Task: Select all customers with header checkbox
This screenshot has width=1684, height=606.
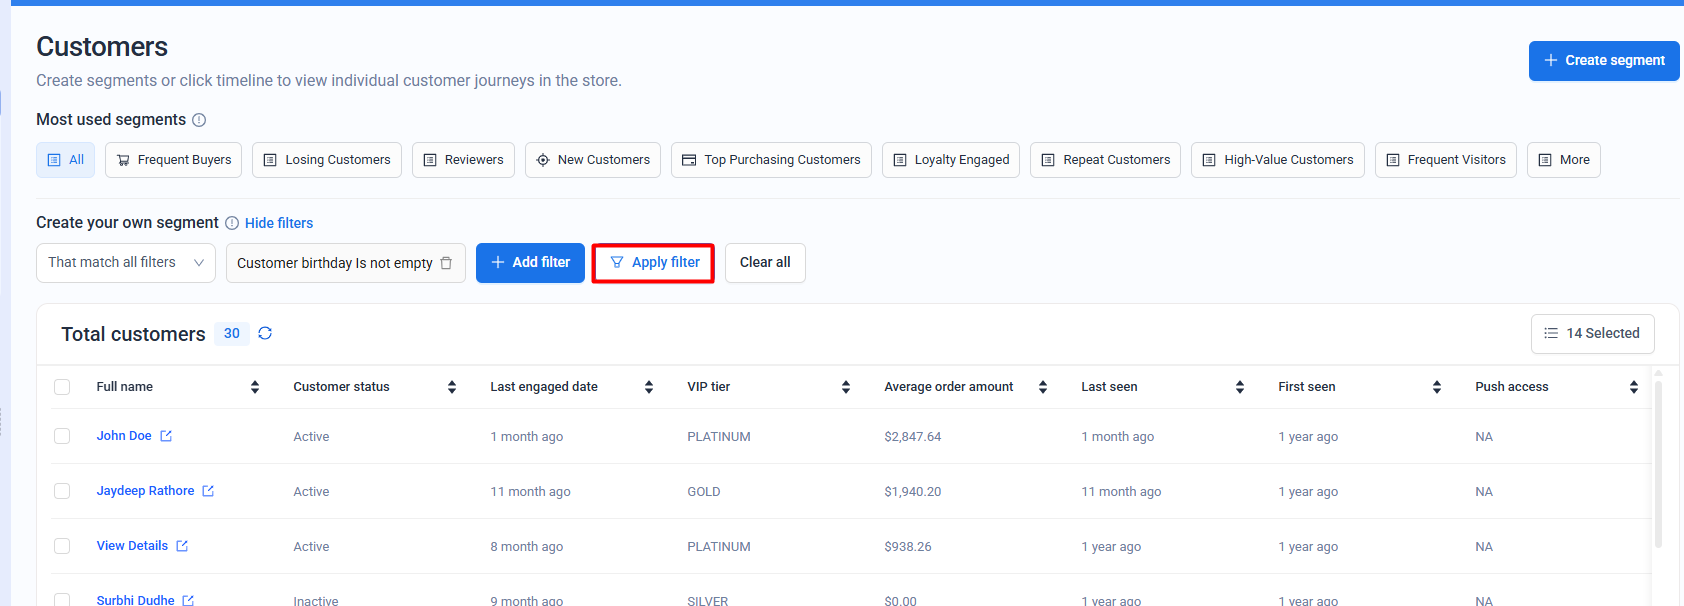Action: point(62,387)
